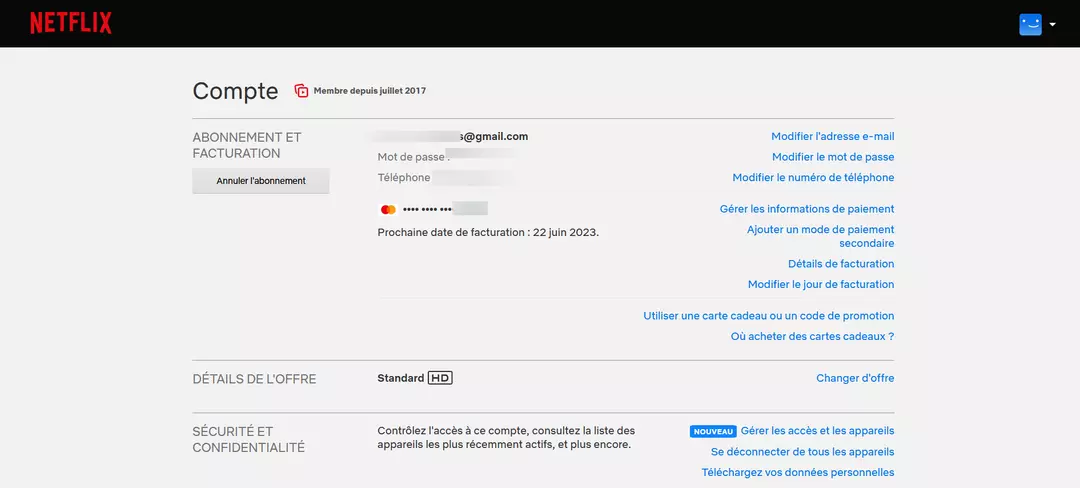This screenshot has width=1080, height=488.
Task: Use a gift card or promotion code link
Action: pos(768,316)
